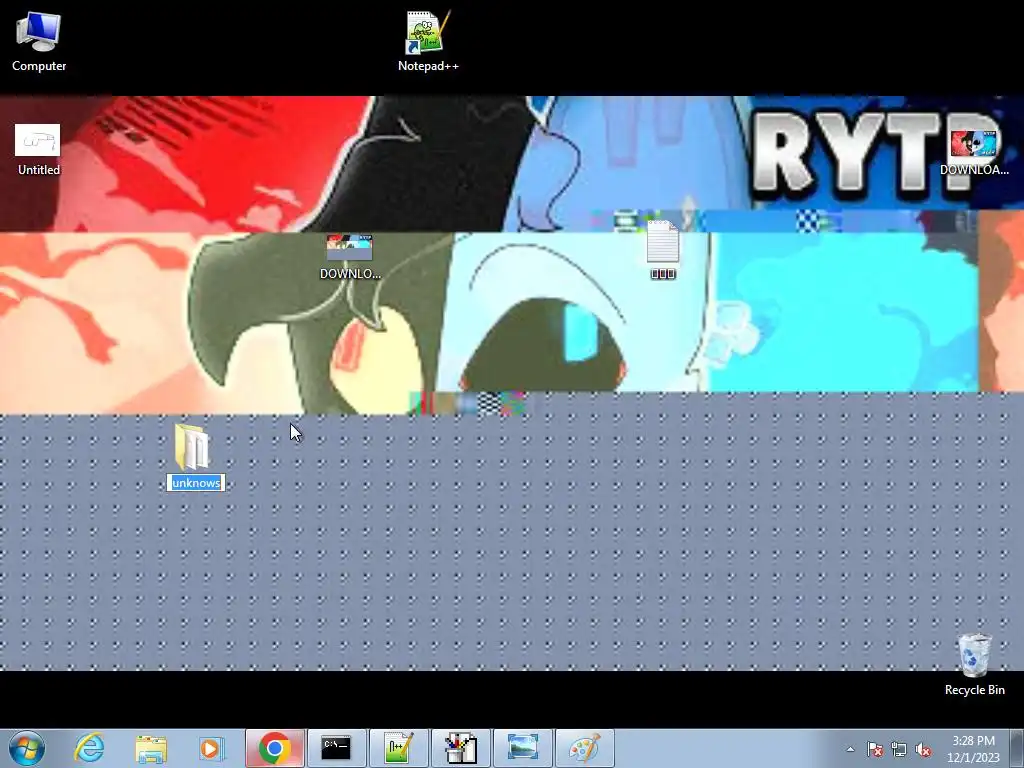Screen dimensions: 1024x768
Task: Open the Windows Start menu orb
Action: pyautogui.click(x=27, y=748)
